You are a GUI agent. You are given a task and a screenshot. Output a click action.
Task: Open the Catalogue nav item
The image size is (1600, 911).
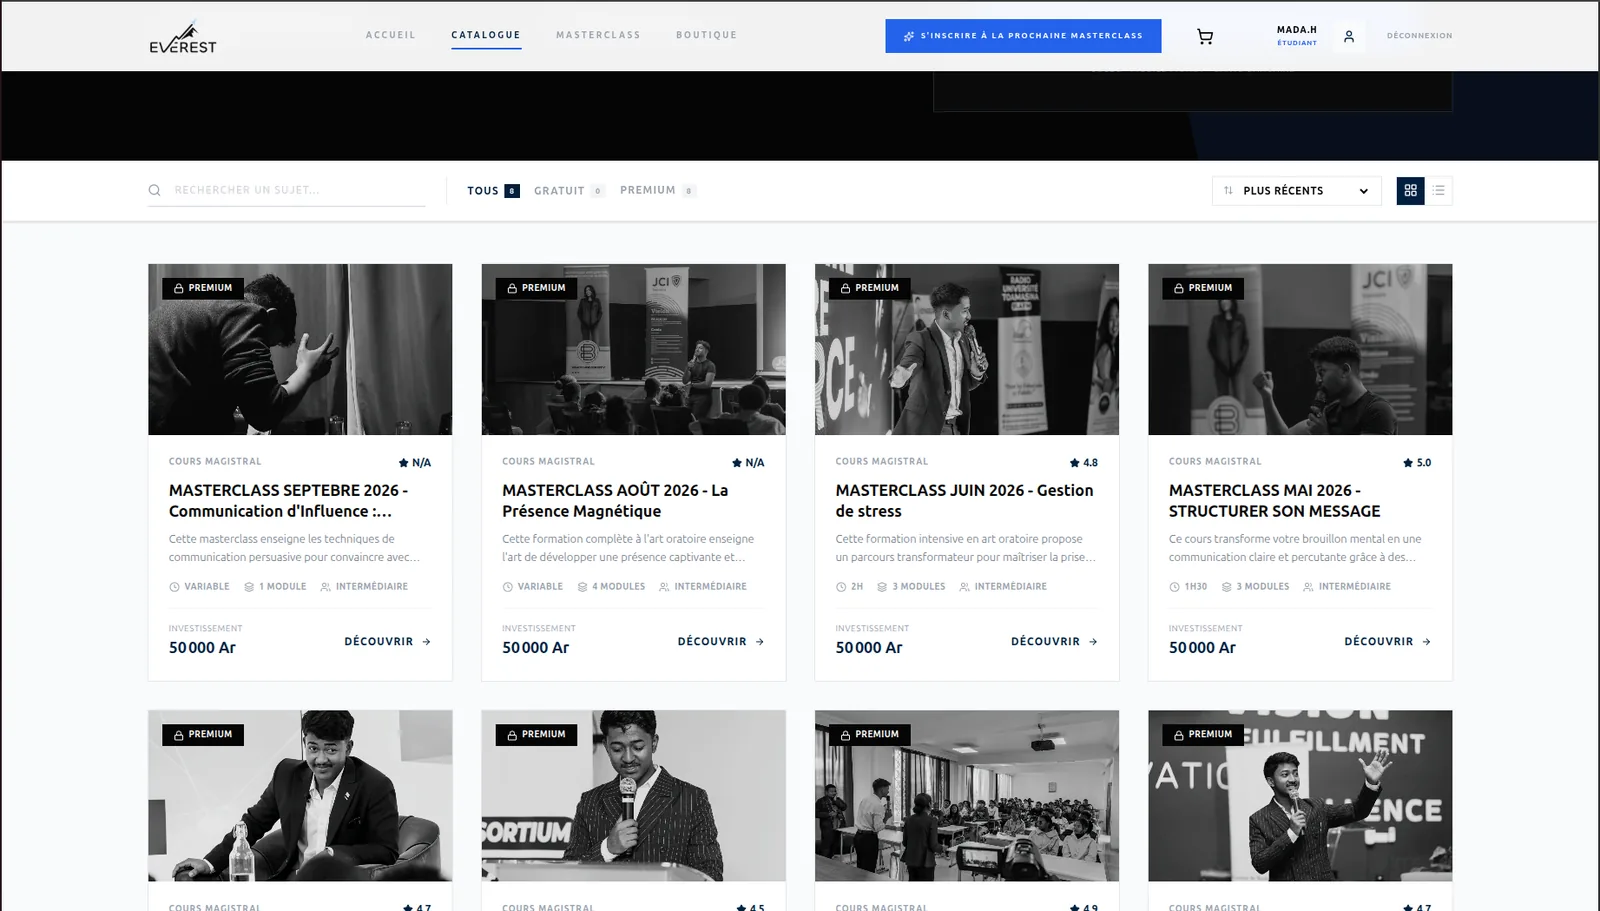(x=486, y=35)
